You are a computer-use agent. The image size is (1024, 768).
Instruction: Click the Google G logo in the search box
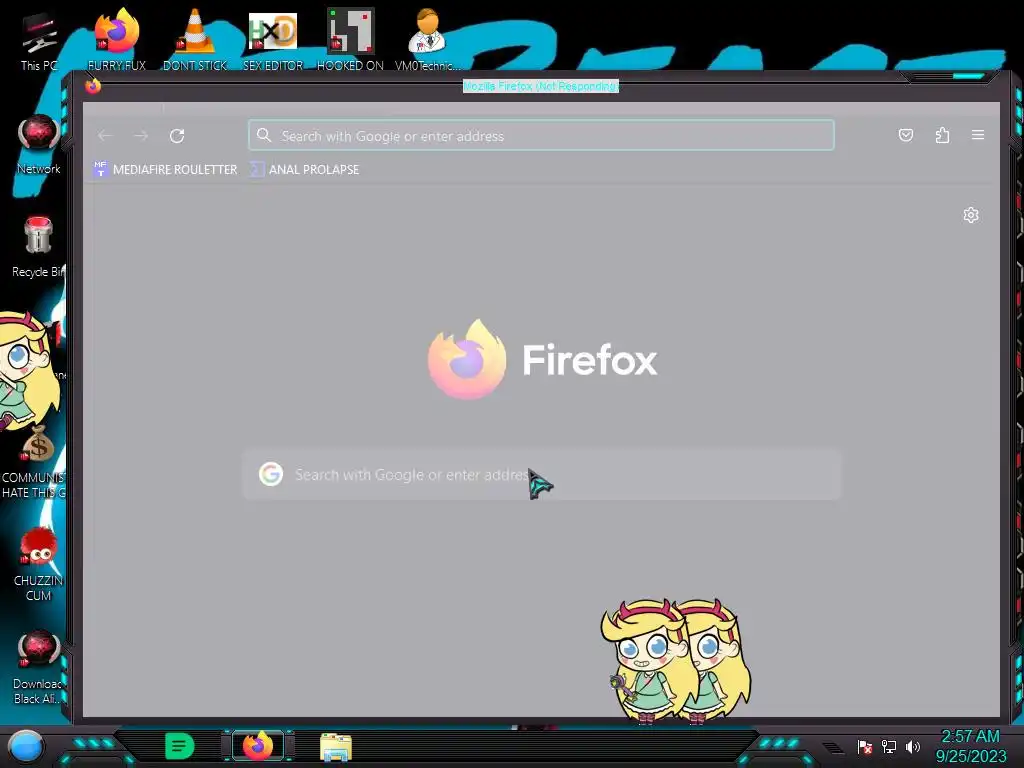point(271,474)
